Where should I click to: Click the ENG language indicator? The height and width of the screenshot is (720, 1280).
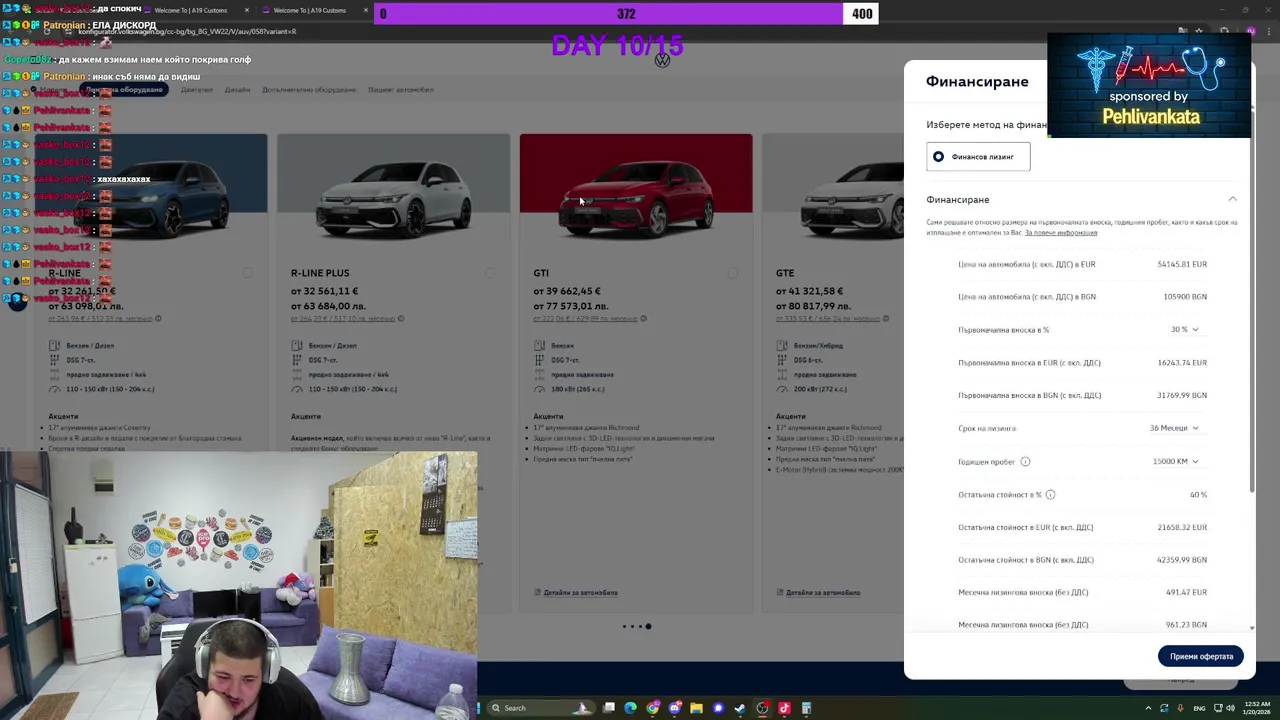1199,708
